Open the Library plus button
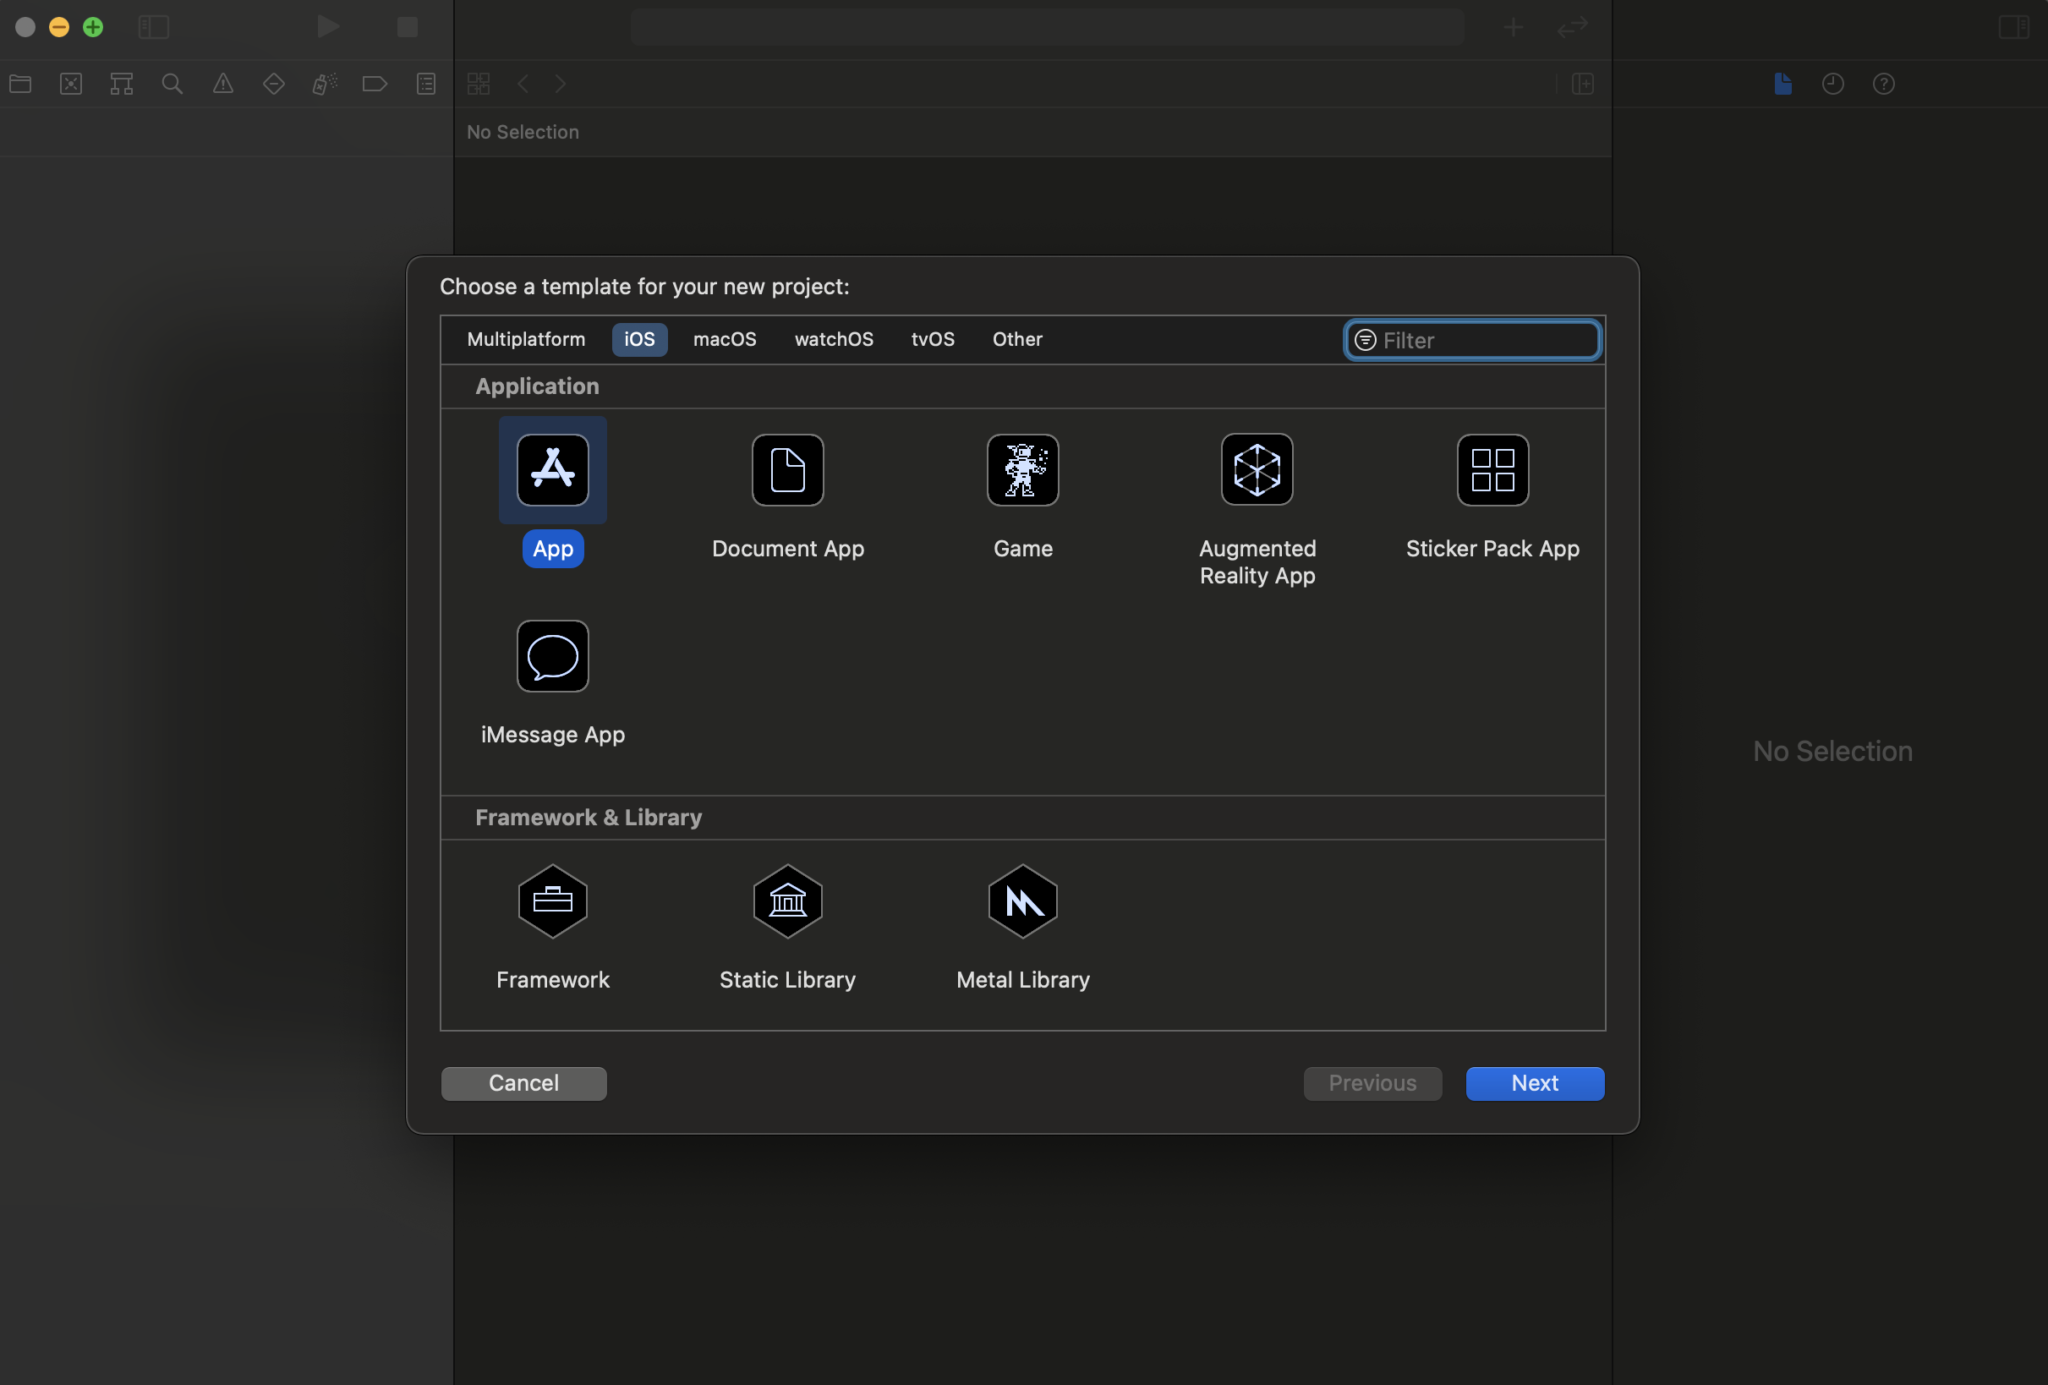The width and height of the screenshot is (2048, 1385). [1514, 27]
